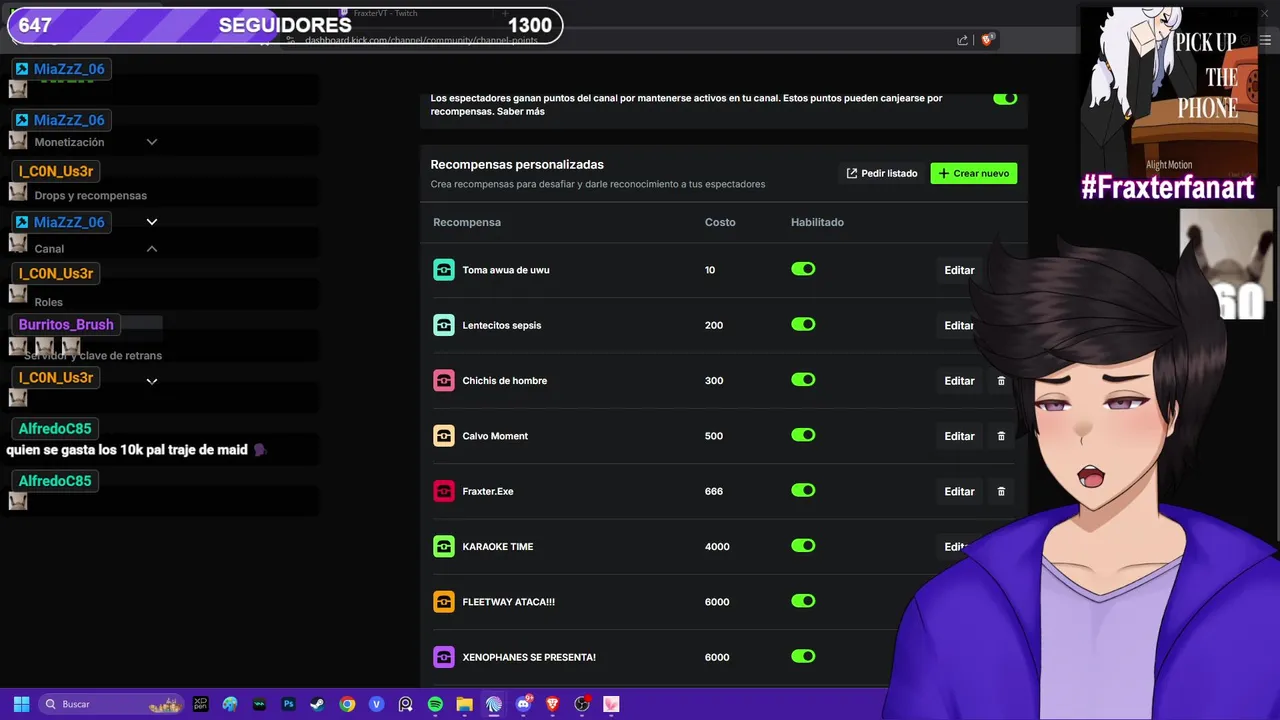Open File Explorer from the taskbar

coord(464,704)
